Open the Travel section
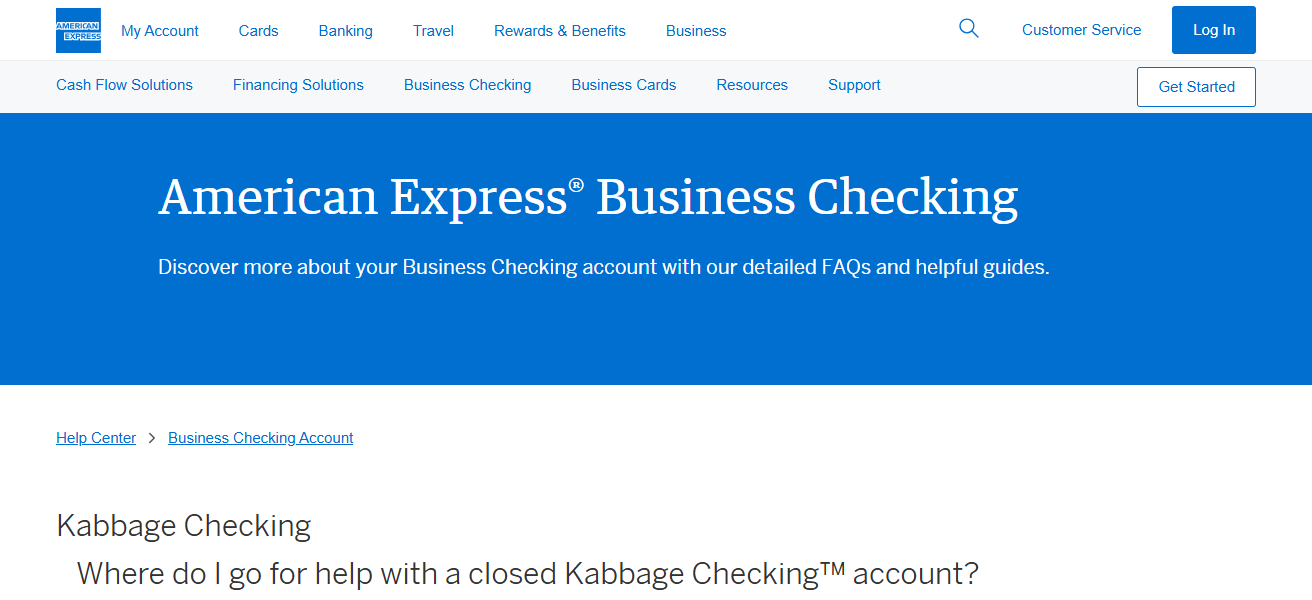The image size is (1312, 600). pyautogui.click(x=433, y=31)
